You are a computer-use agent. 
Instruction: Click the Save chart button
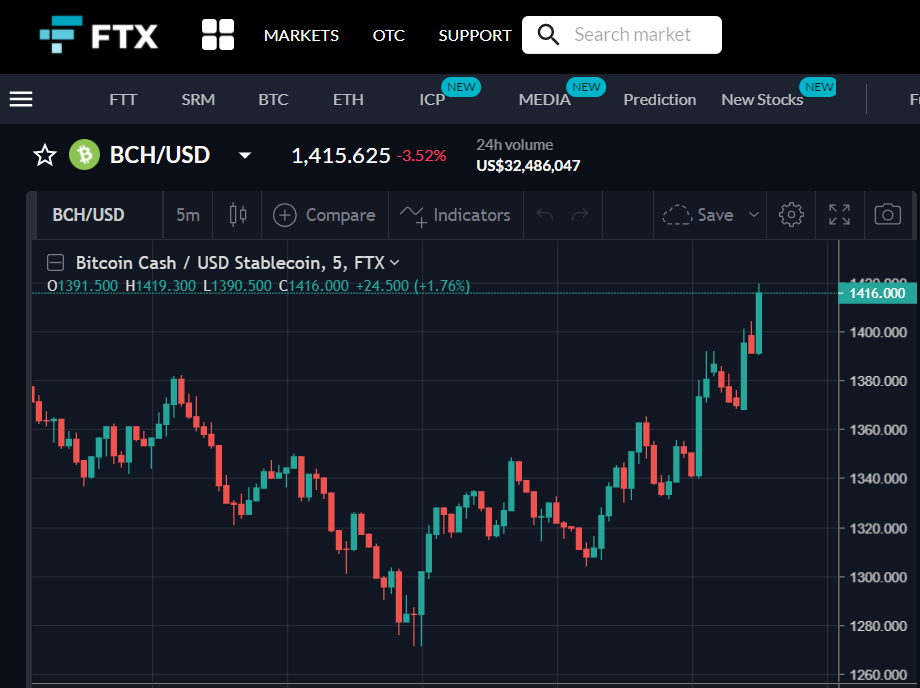pos(698,215)
